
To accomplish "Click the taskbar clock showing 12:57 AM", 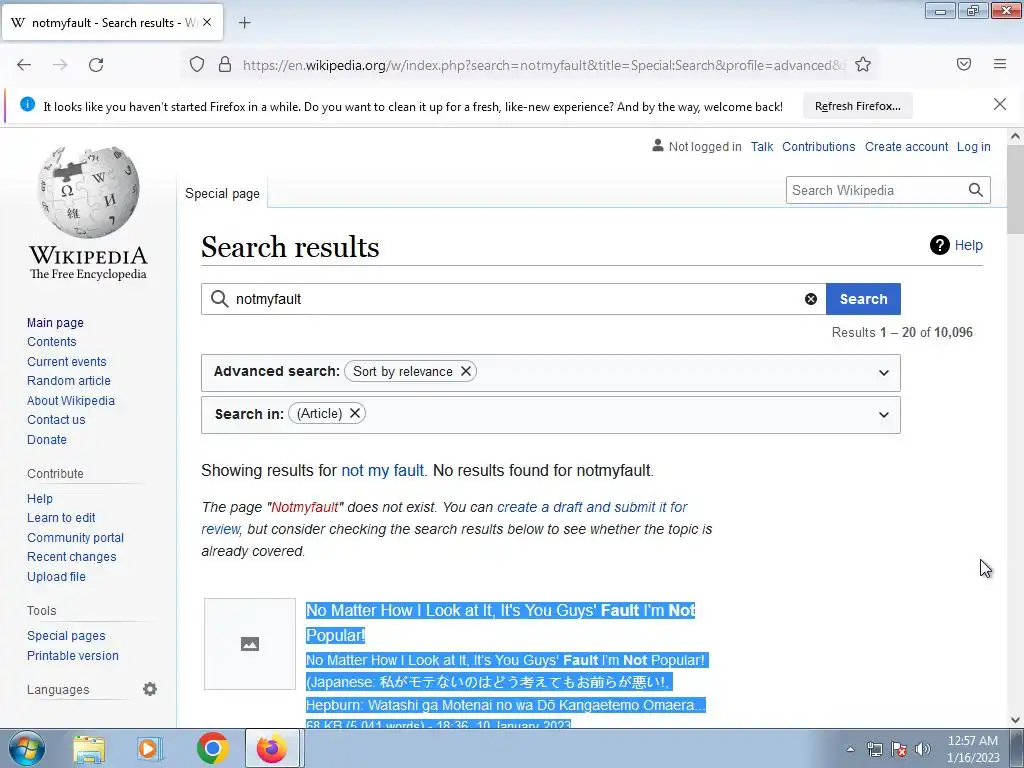I will 972,749.
